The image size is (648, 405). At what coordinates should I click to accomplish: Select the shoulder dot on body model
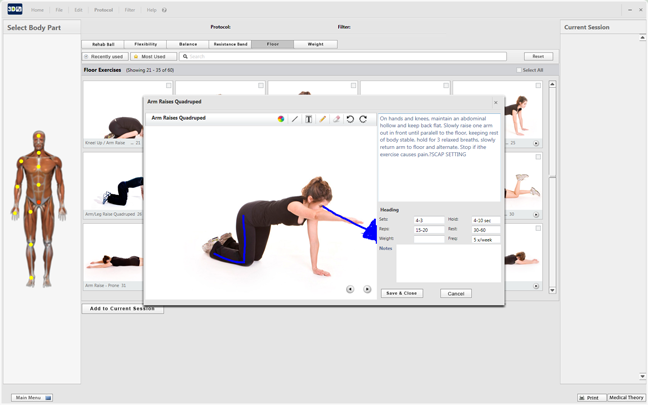point(21,162)
